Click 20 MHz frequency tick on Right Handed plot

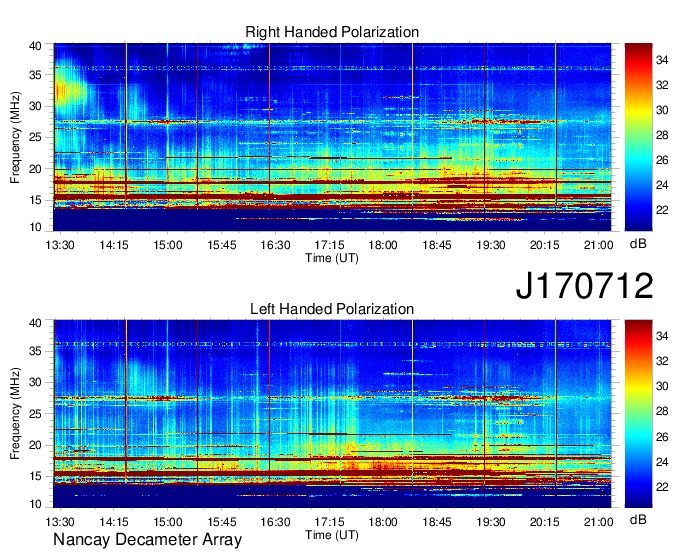pos(35,169)
